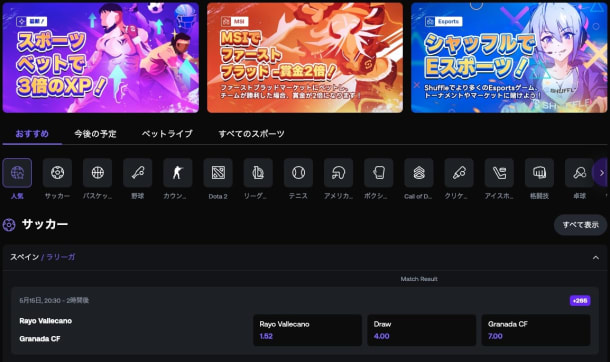Select the テニス tennis category icon
The width and height of the screenshot is (610, 362).
pyautogui.click(x=298, y=173)
